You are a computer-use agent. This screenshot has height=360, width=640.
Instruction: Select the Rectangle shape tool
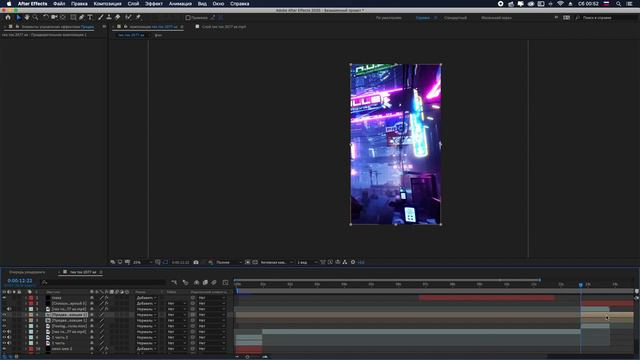click(x=73, y=18)
